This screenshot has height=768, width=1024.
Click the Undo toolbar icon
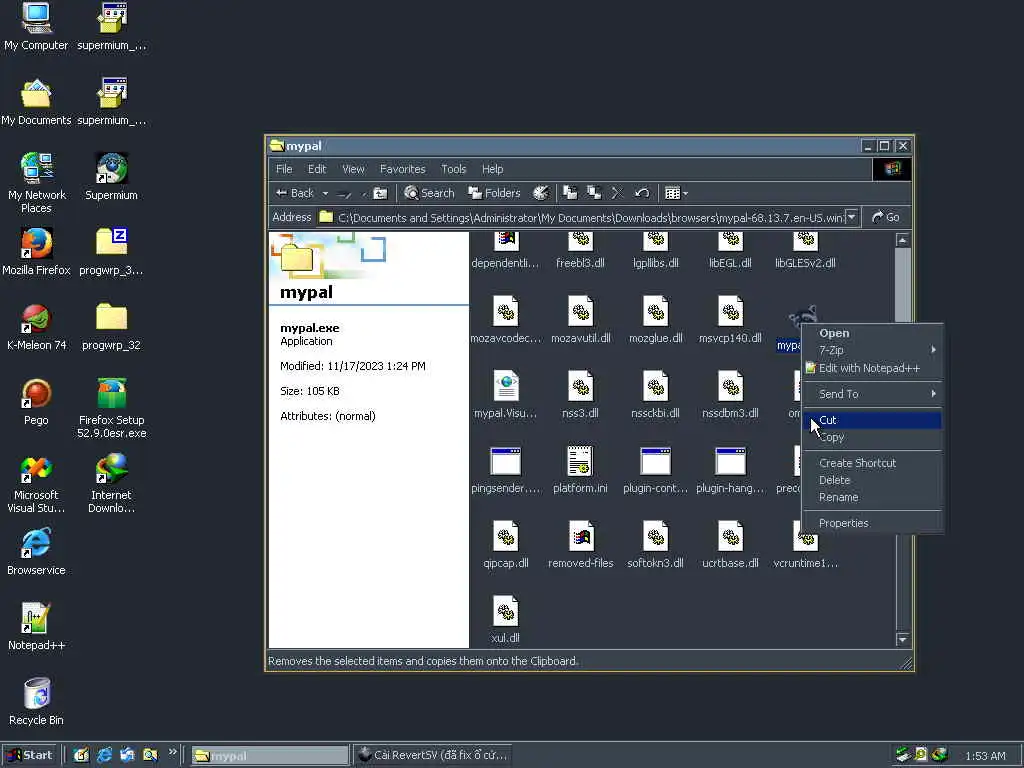642,193
